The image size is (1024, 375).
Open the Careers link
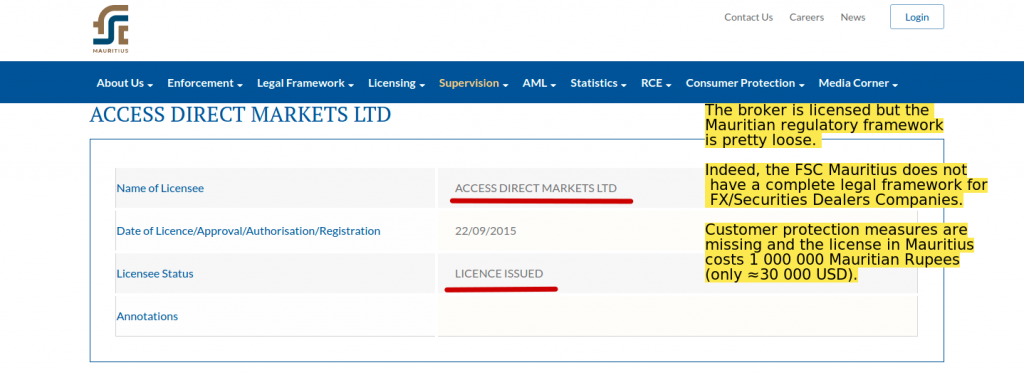(807, 18)
